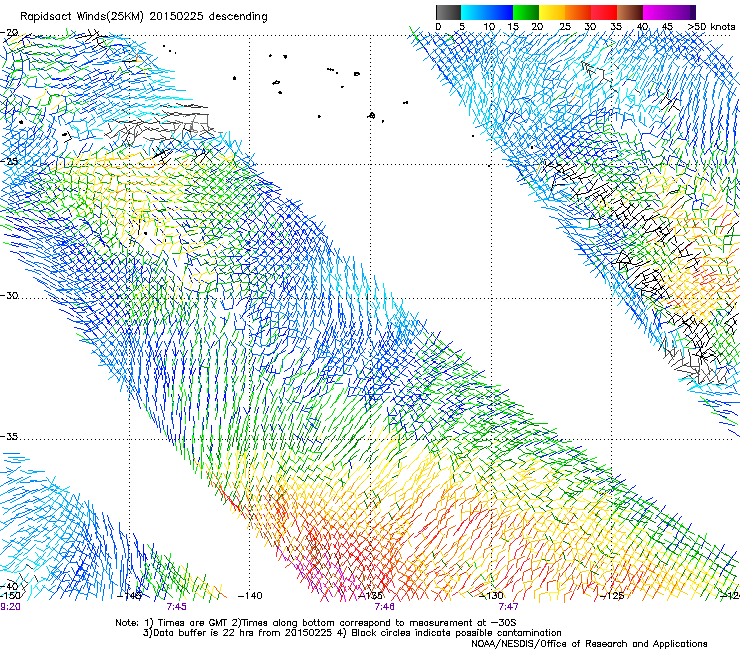Click the '-20' latitude axis label
The height and width of the screenshot is (650, 740).
tap(9, 33)
